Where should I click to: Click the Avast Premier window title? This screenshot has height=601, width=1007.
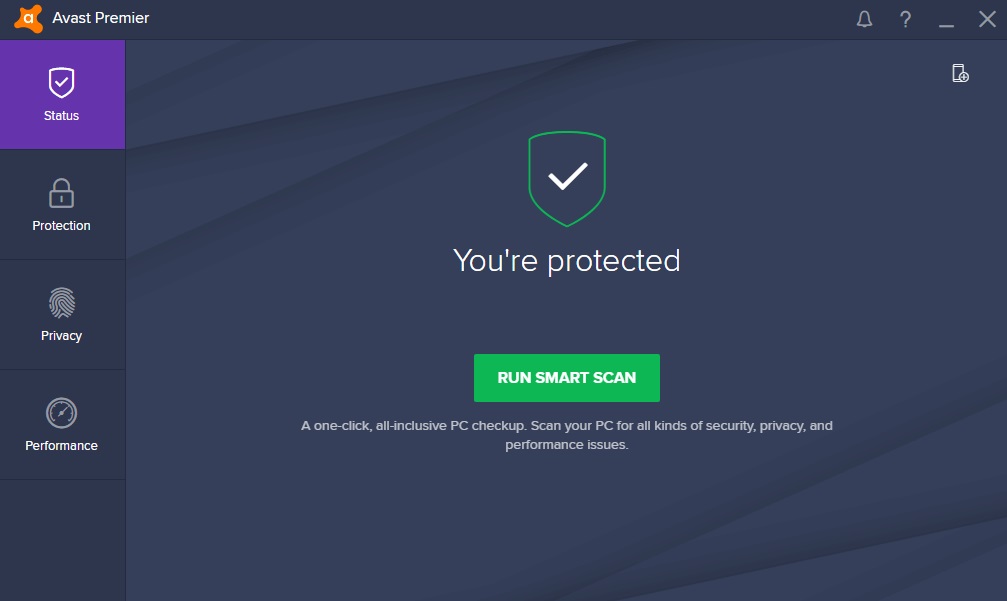point(101,18)
